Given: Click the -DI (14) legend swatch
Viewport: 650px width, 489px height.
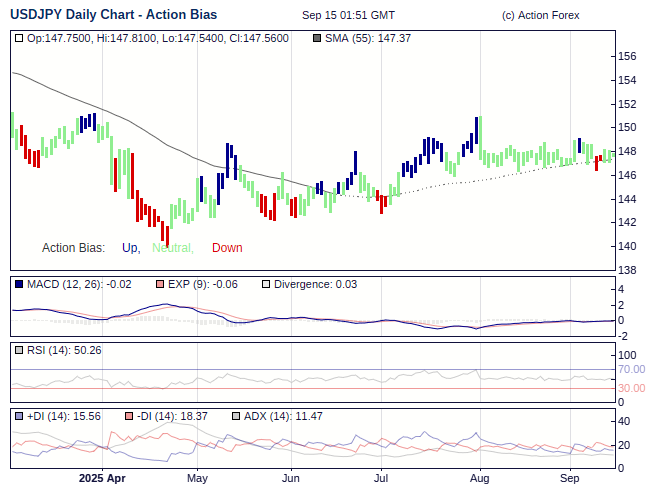Looking at the screenshot, I should point(130,415).
